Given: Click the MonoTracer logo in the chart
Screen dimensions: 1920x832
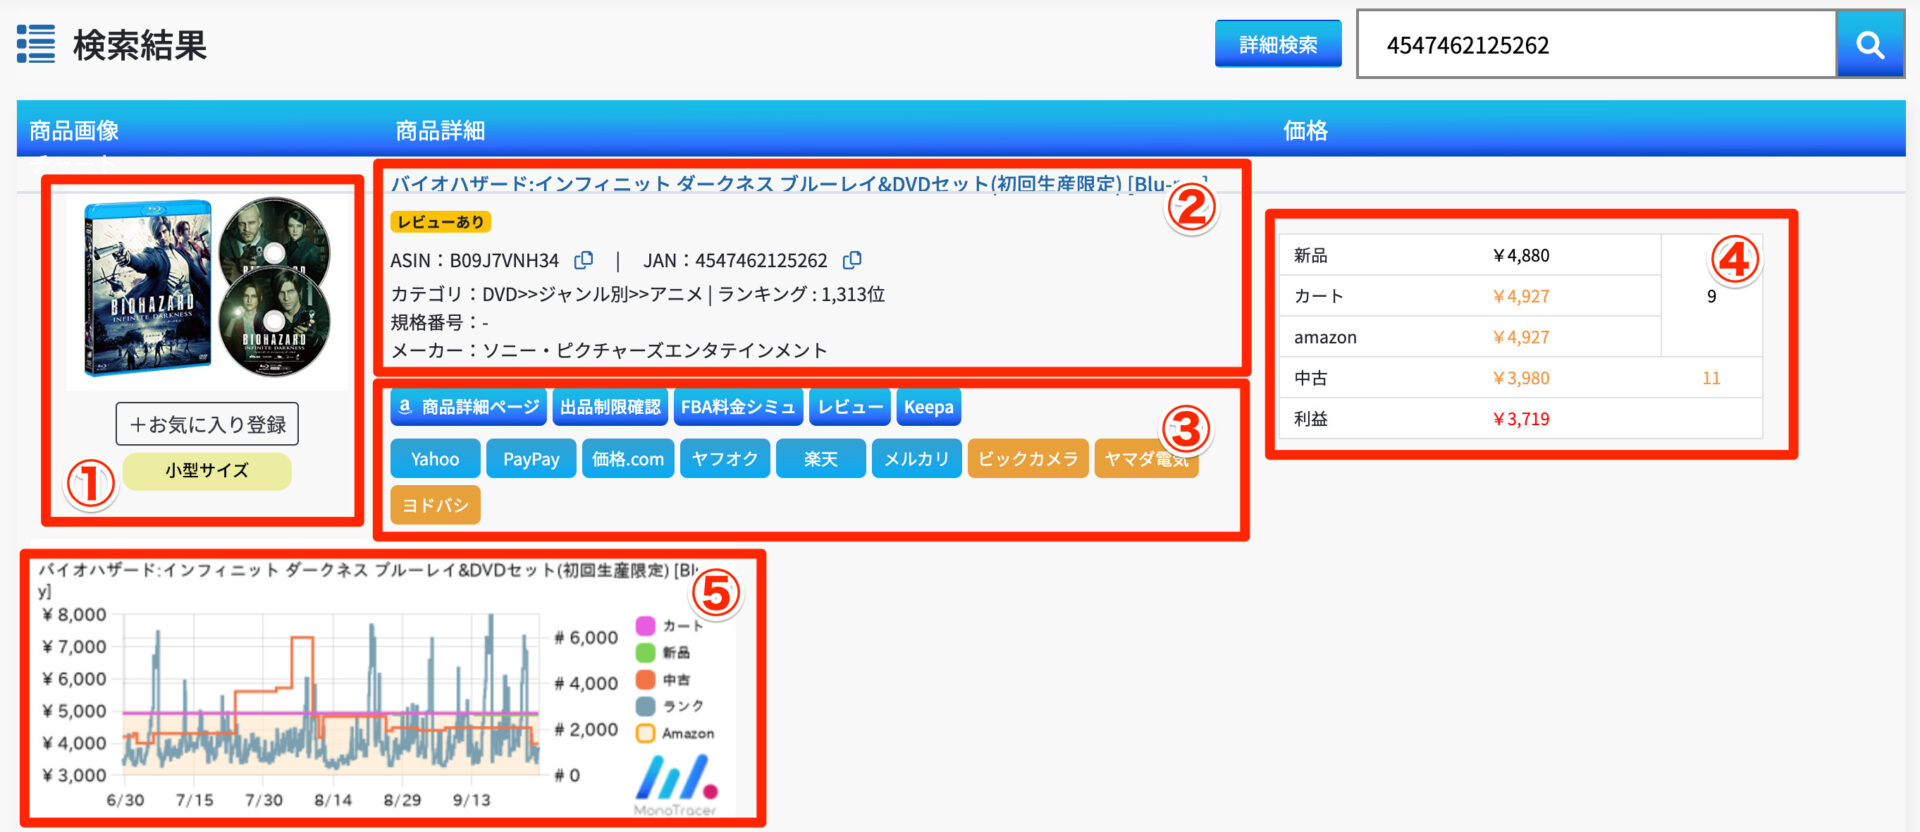Looking at the screenshot, I should 676,785.
